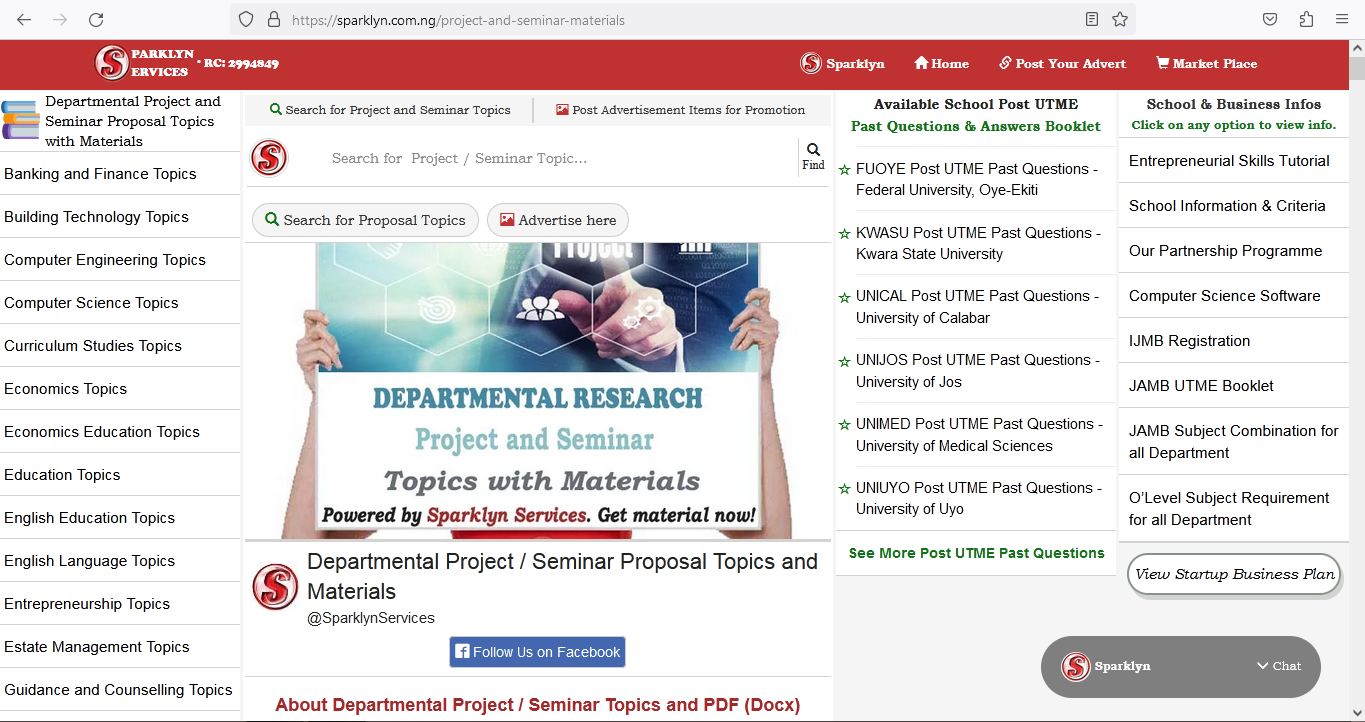Open Guidance and Counselling Topics

118,690
